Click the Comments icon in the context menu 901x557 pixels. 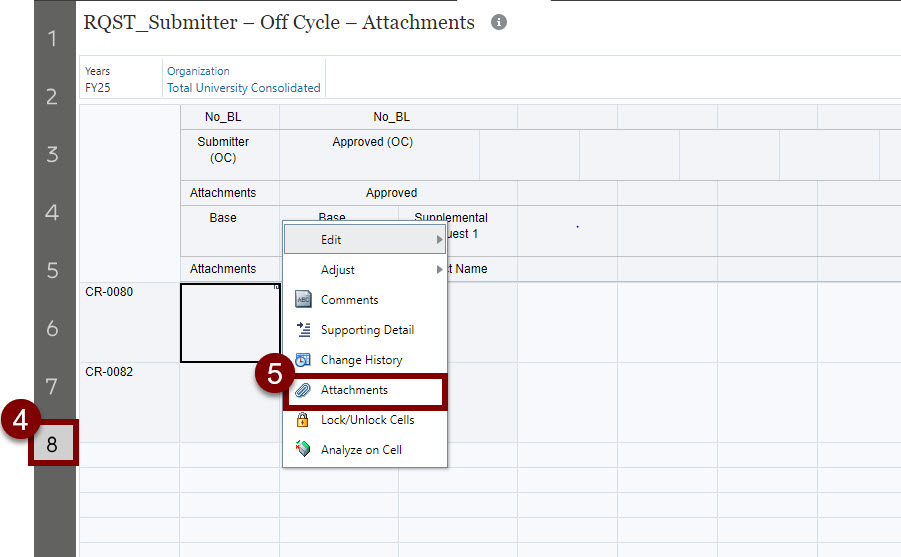(304, 300)
